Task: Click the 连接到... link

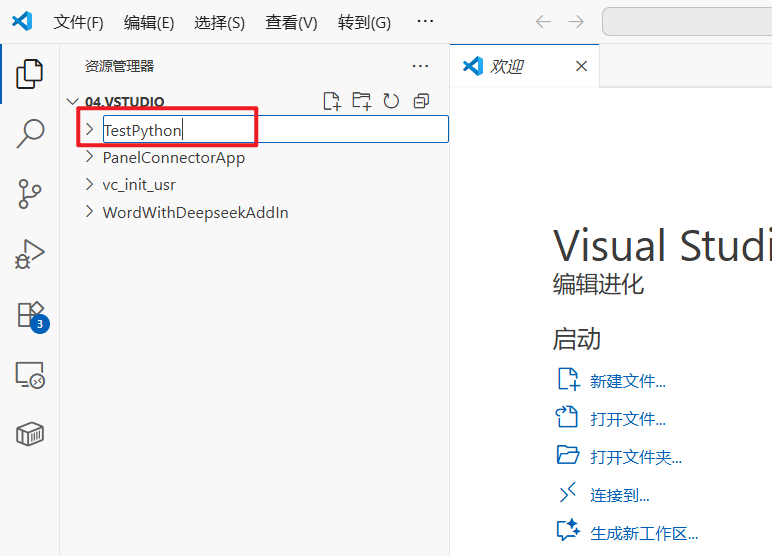Action: pyautogui.click(x=620, y=495)
